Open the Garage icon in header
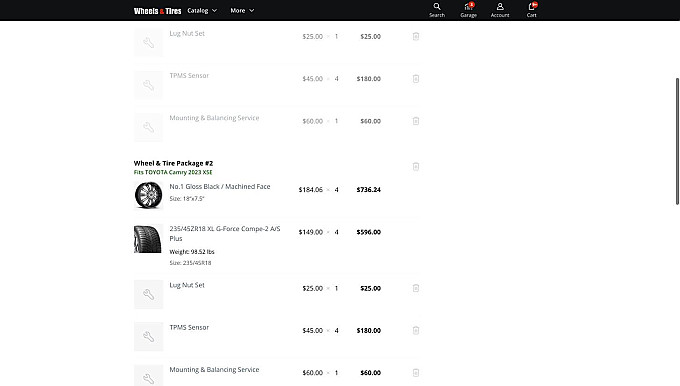Viewport: 680px width, 386px height. point(468,10)
